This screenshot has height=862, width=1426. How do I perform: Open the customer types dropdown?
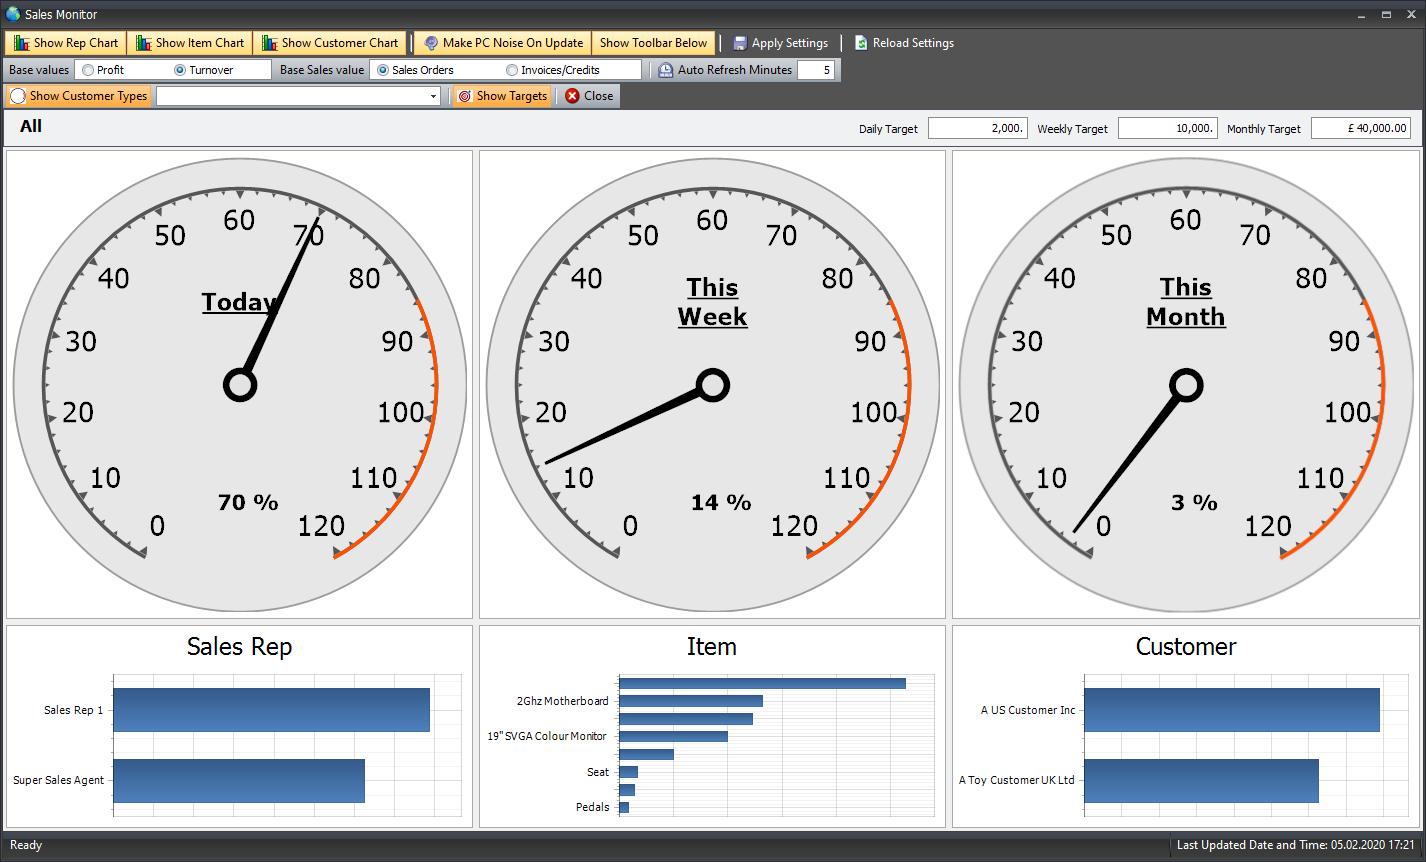[433, 97]
